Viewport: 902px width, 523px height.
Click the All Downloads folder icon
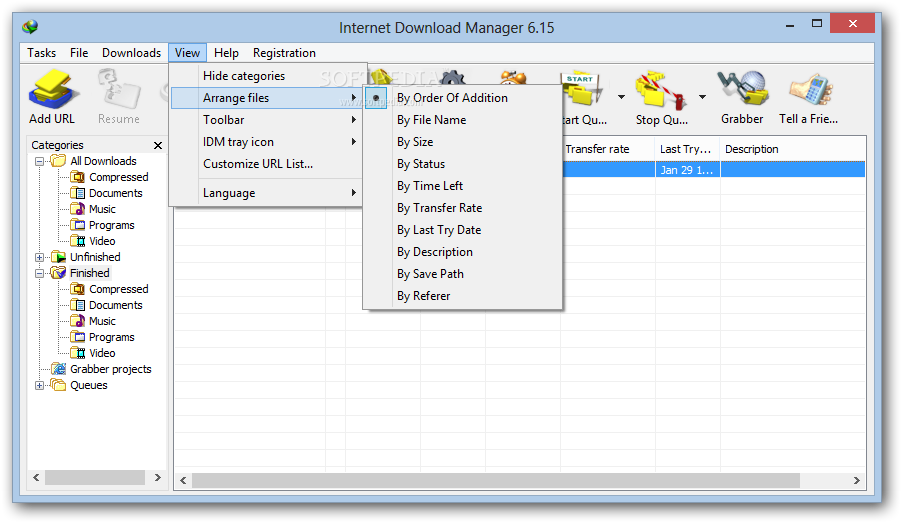coord(58,161)
